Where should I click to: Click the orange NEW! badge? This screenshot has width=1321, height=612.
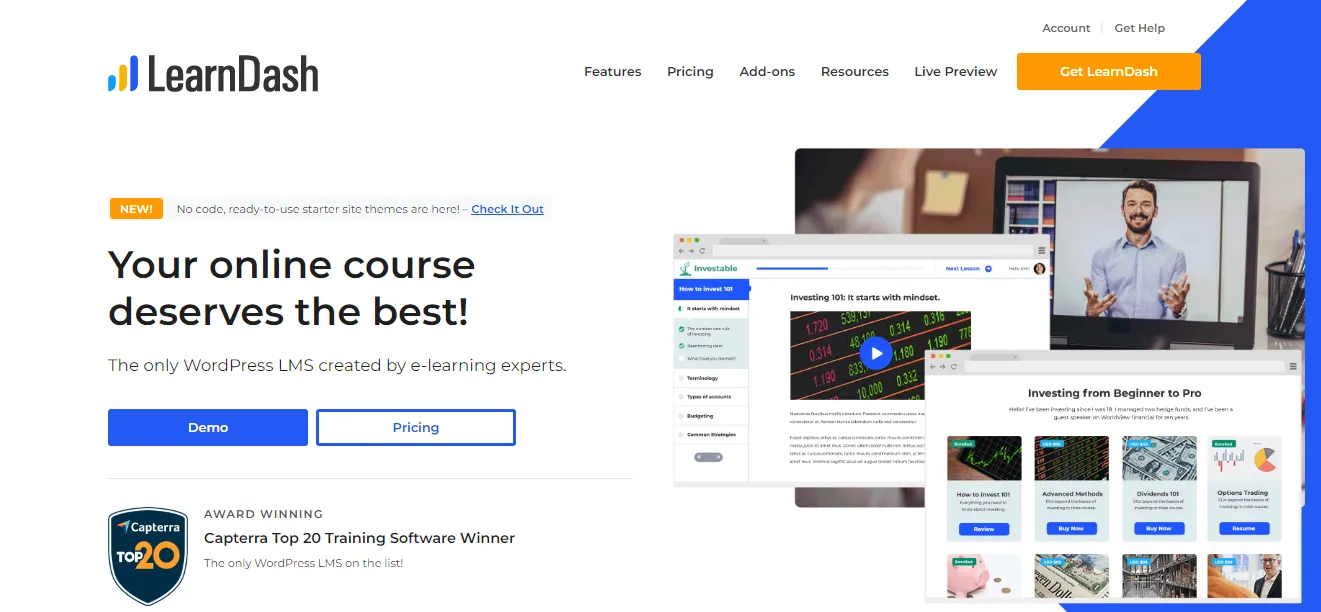tap(136, 209)
